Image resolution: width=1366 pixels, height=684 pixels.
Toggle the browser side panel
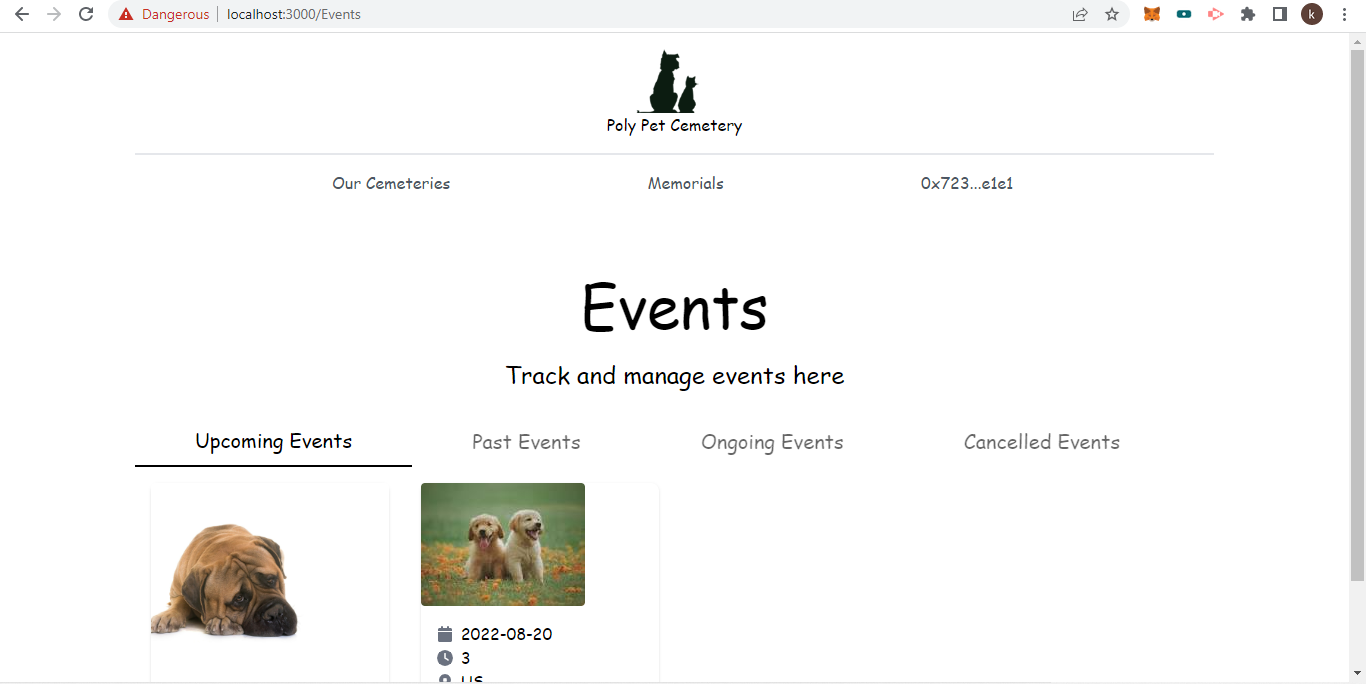(x=1280, y=14)
